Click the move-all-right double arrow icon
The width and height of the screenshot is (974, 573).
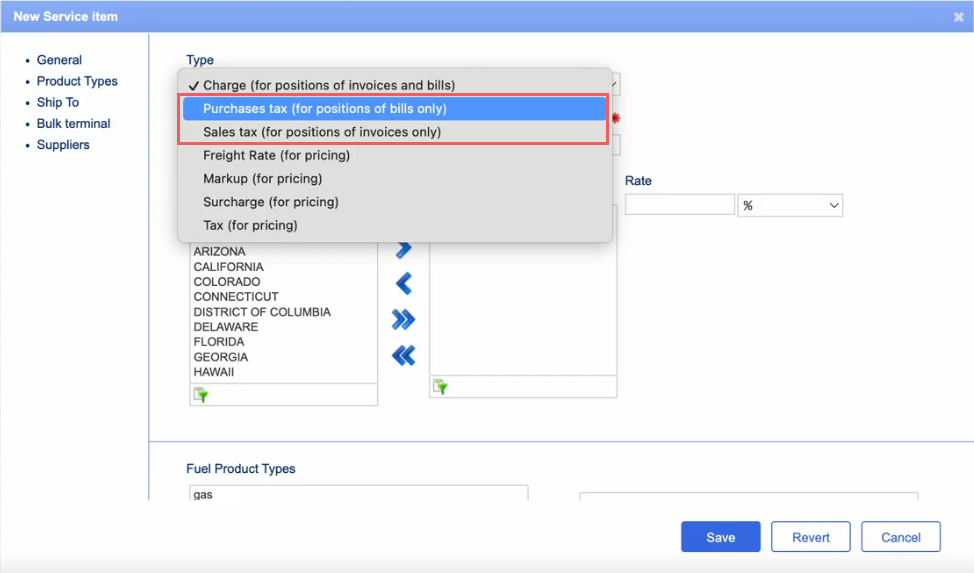404,320
